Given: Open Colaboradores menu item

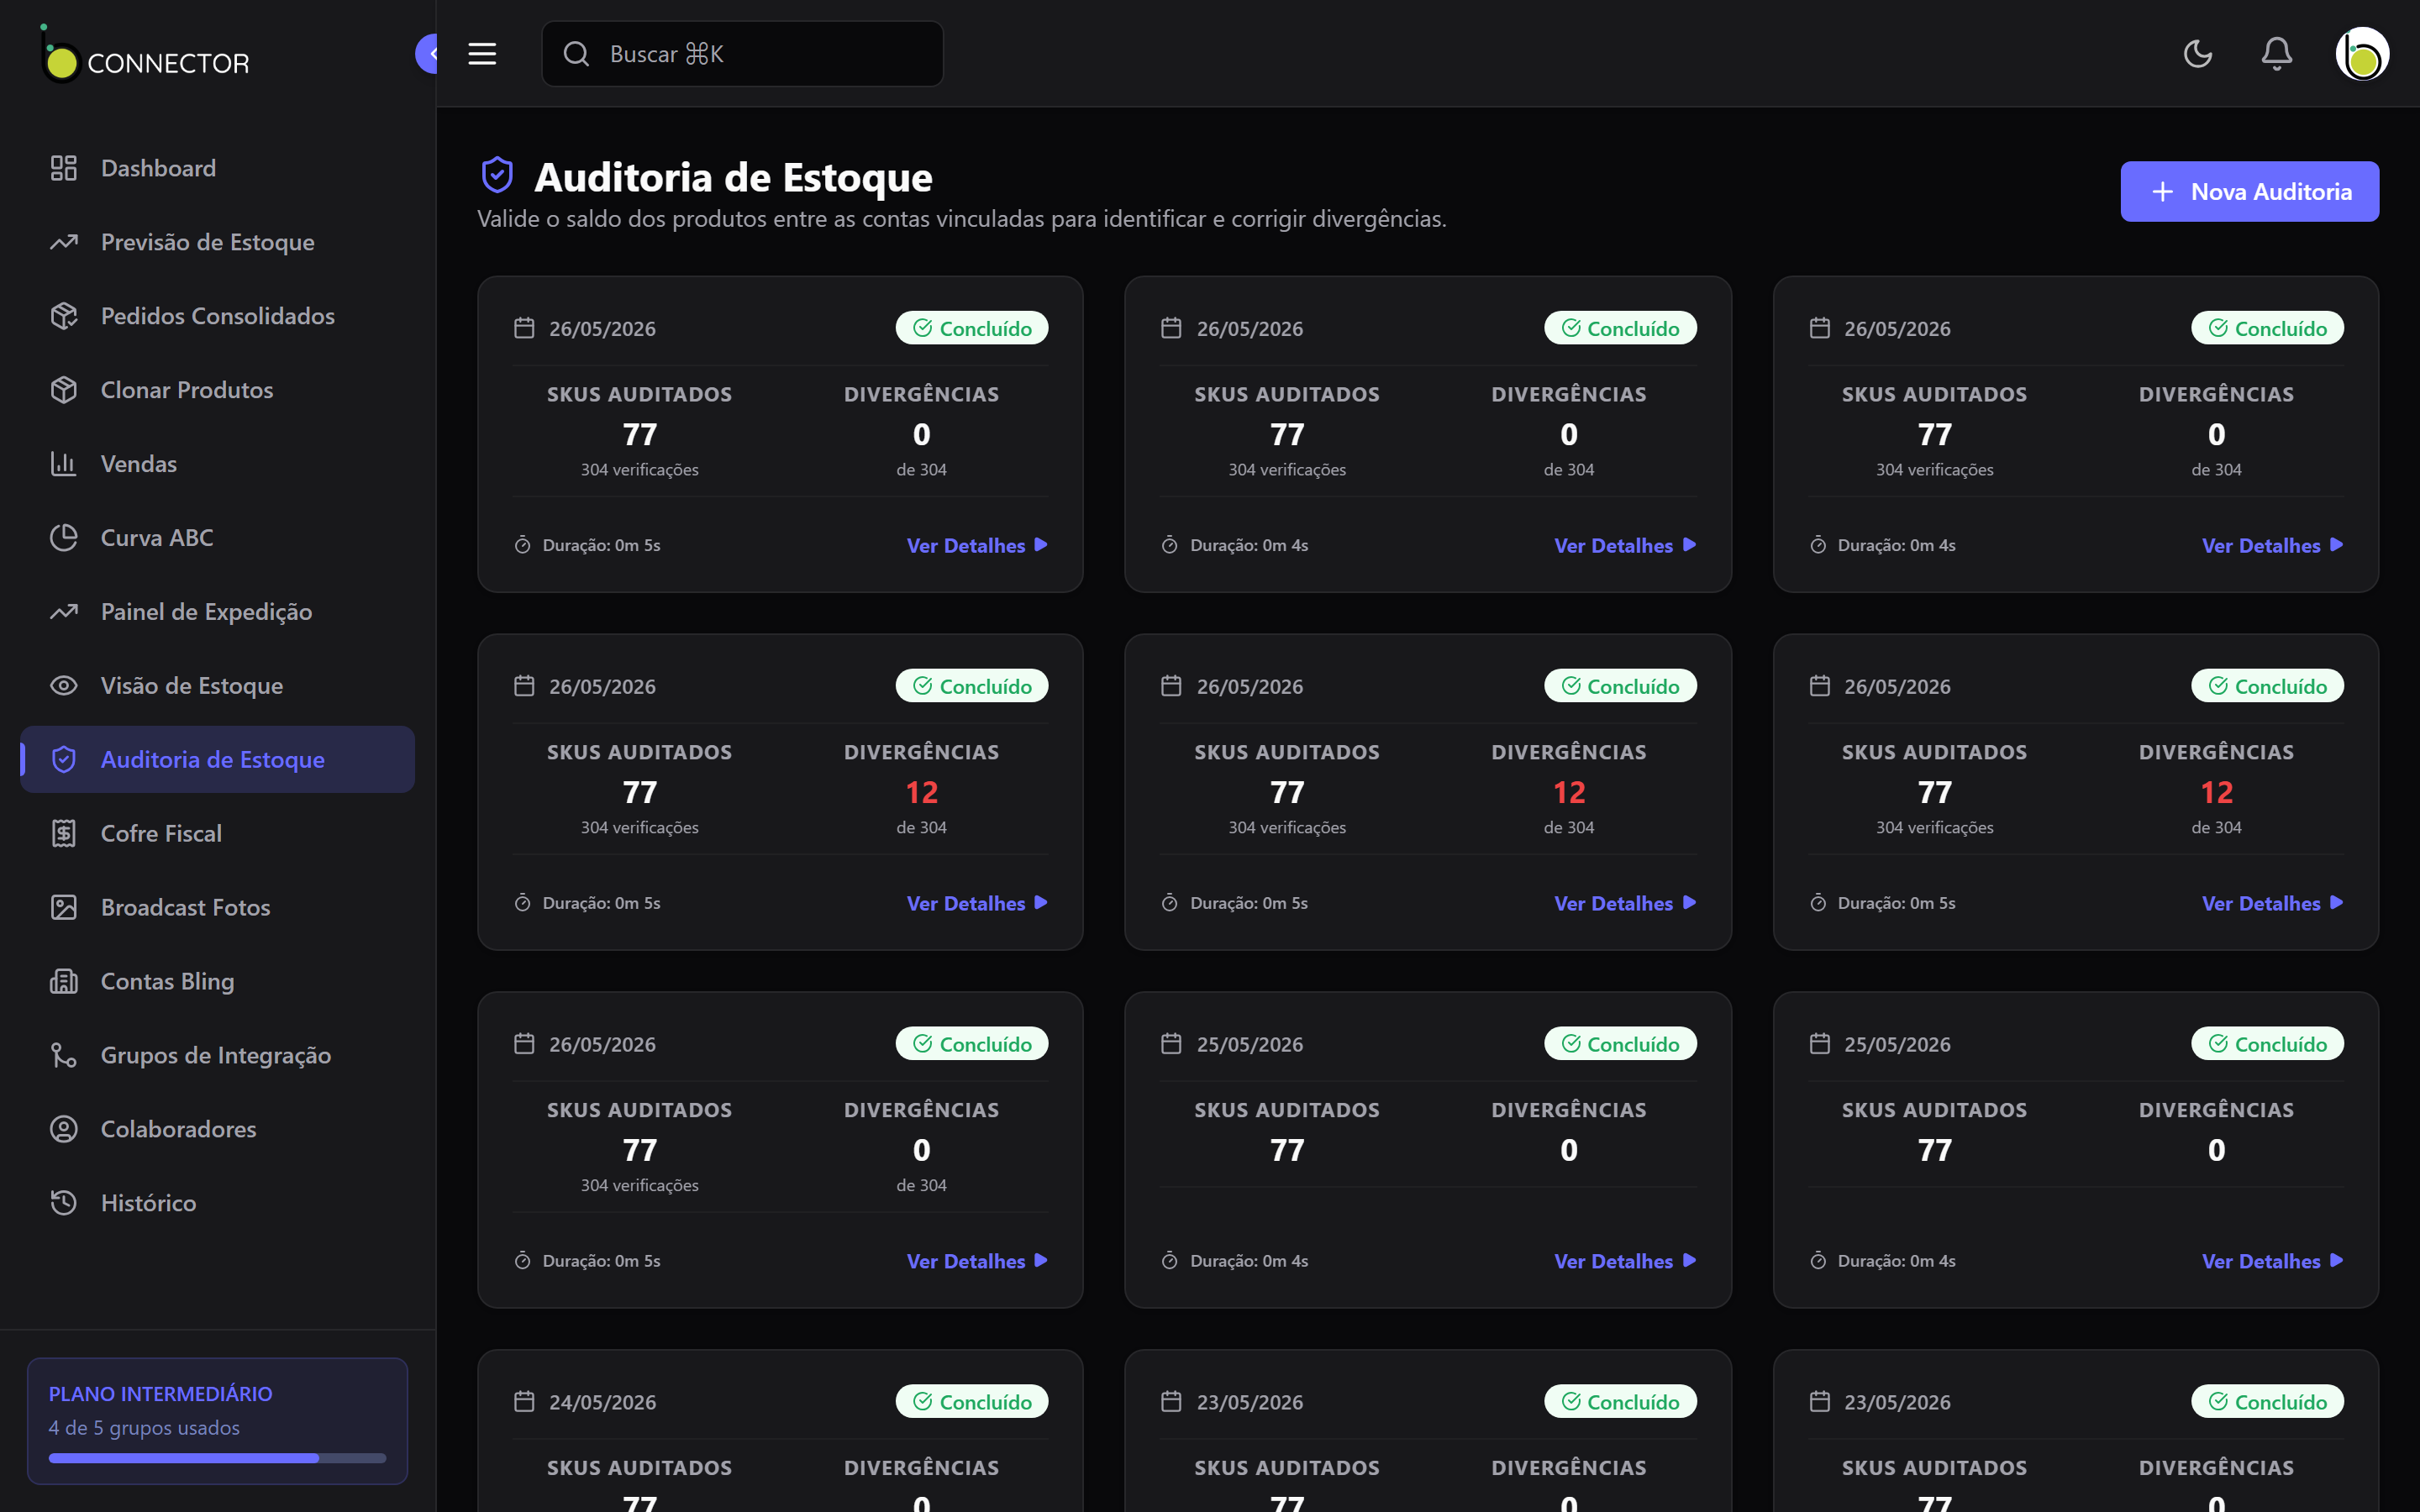Looking at the screenshot, I should (x=217, y=1130).
